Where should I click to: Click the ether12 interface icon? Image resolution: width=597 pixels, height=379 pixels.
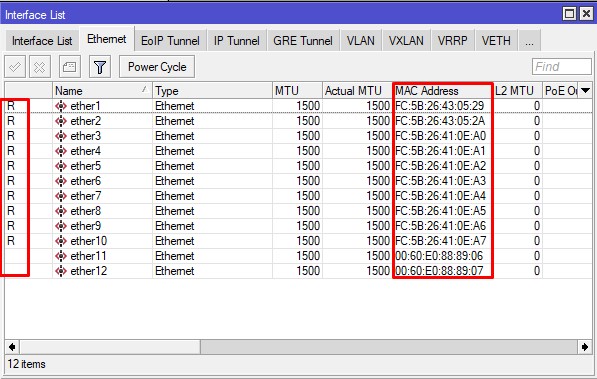tap(61, 271)
